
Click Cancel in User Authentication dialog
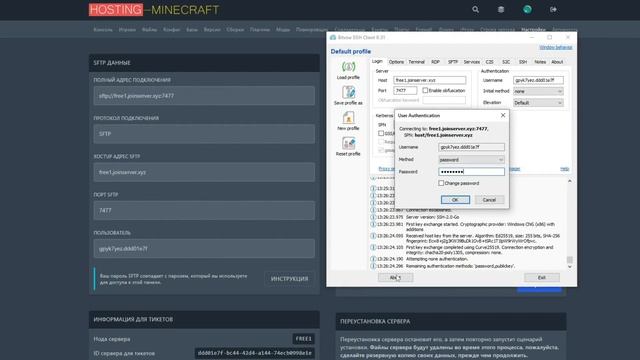(x=489, y=200)
